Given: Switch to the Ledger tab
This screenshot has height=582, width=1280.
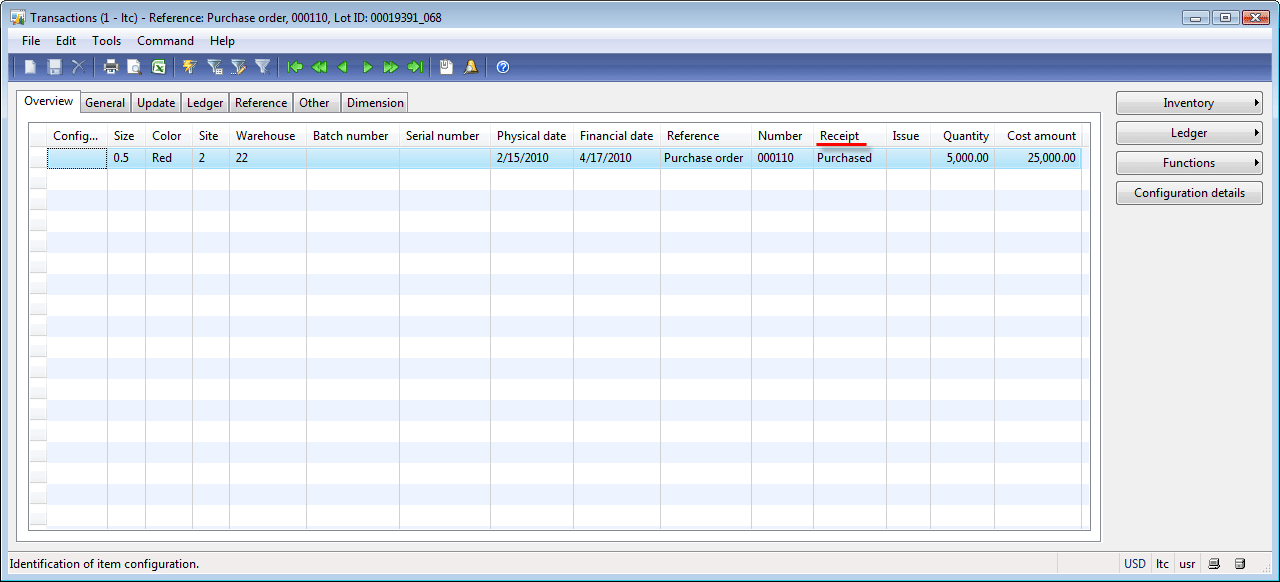Looking at the screenshot, I should point(205,102).
